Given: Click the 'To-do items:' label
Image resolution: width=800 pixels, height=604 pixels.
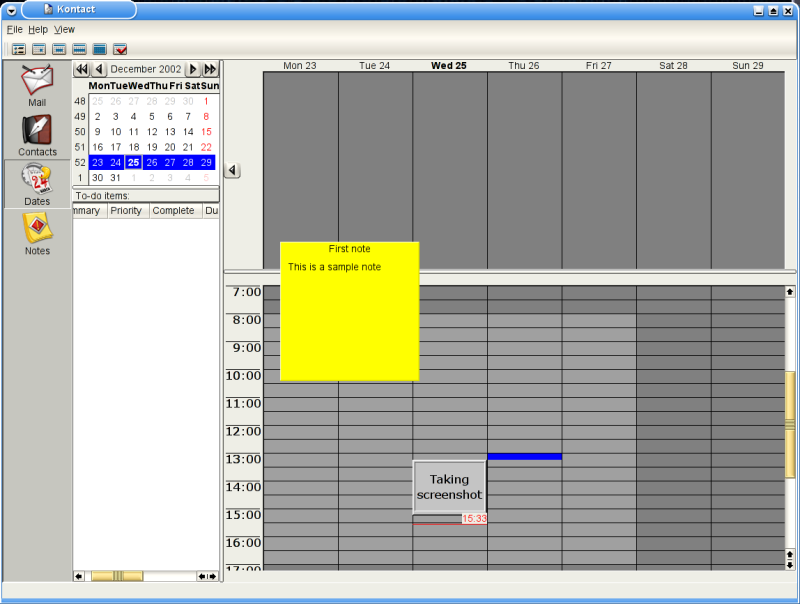Looking at the screenshot, I should pos(103,196).
